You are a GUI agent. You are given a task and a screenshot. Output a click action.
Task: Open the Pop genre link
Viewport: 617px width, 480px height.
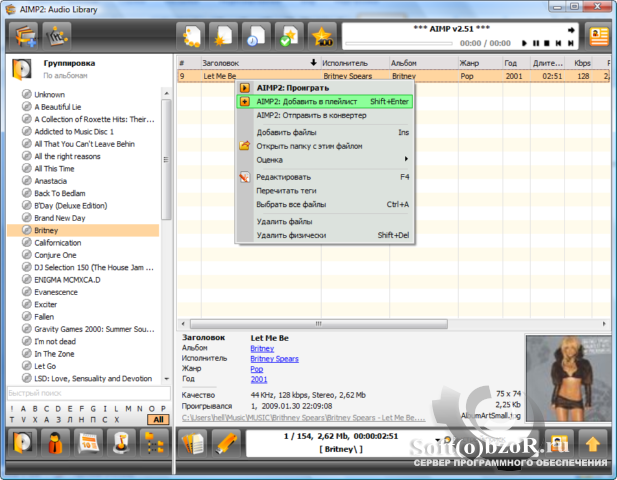[257, 369]
